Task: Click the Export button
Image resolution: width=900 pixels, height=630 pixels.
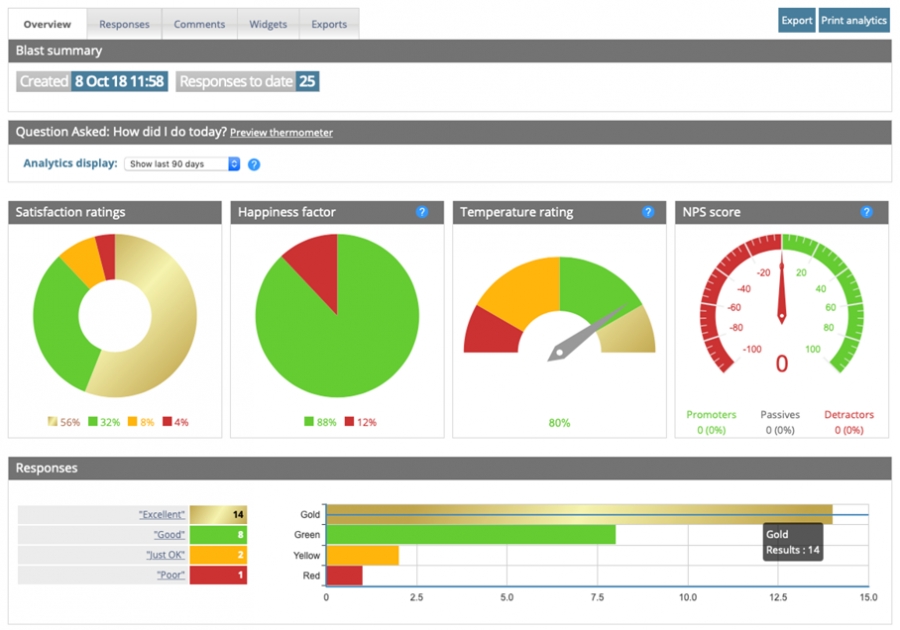Action: (x=797, y=20)
